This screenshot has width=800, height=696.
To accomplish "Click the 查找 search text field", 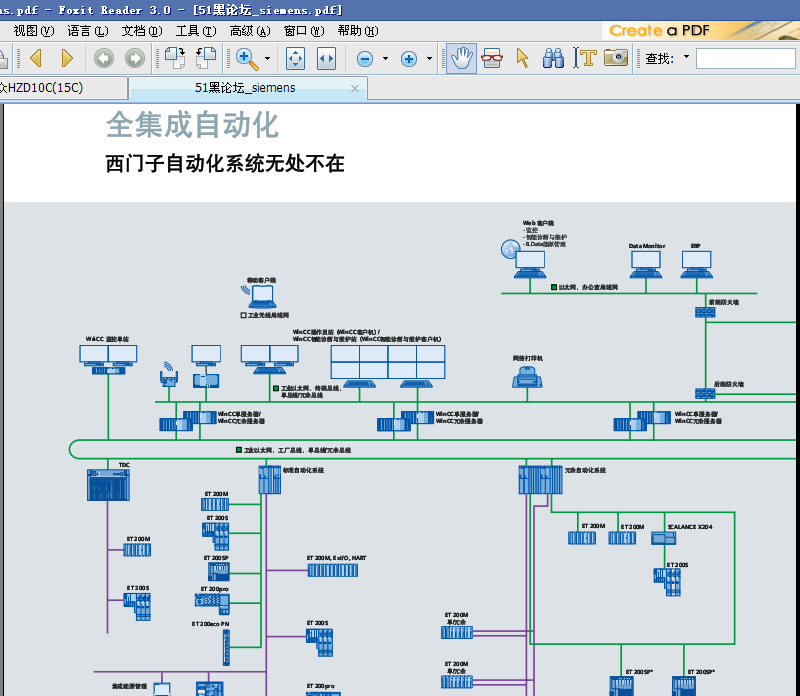I will coord(745,58).
